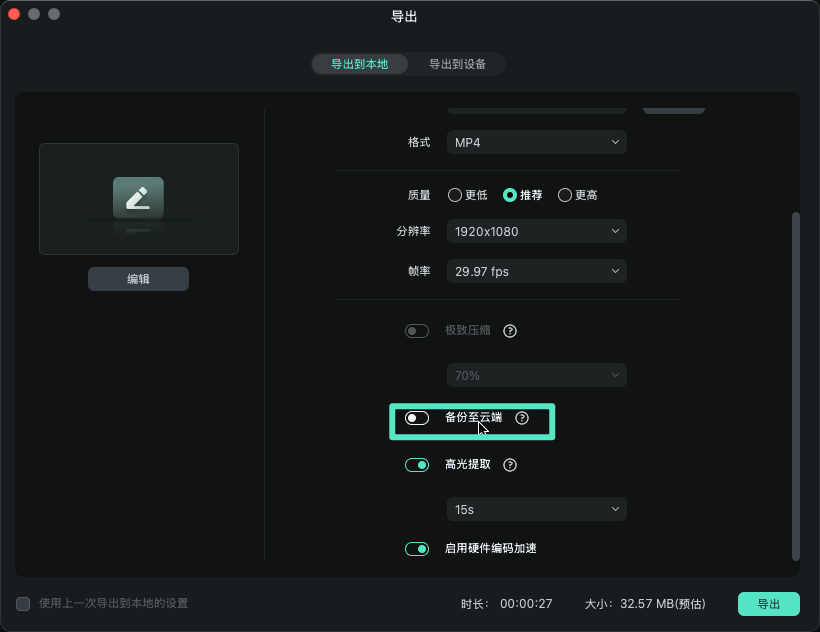The image size is (820, 632).
Task: Open the 70% compression level dropdown
Action: [536, 373]
